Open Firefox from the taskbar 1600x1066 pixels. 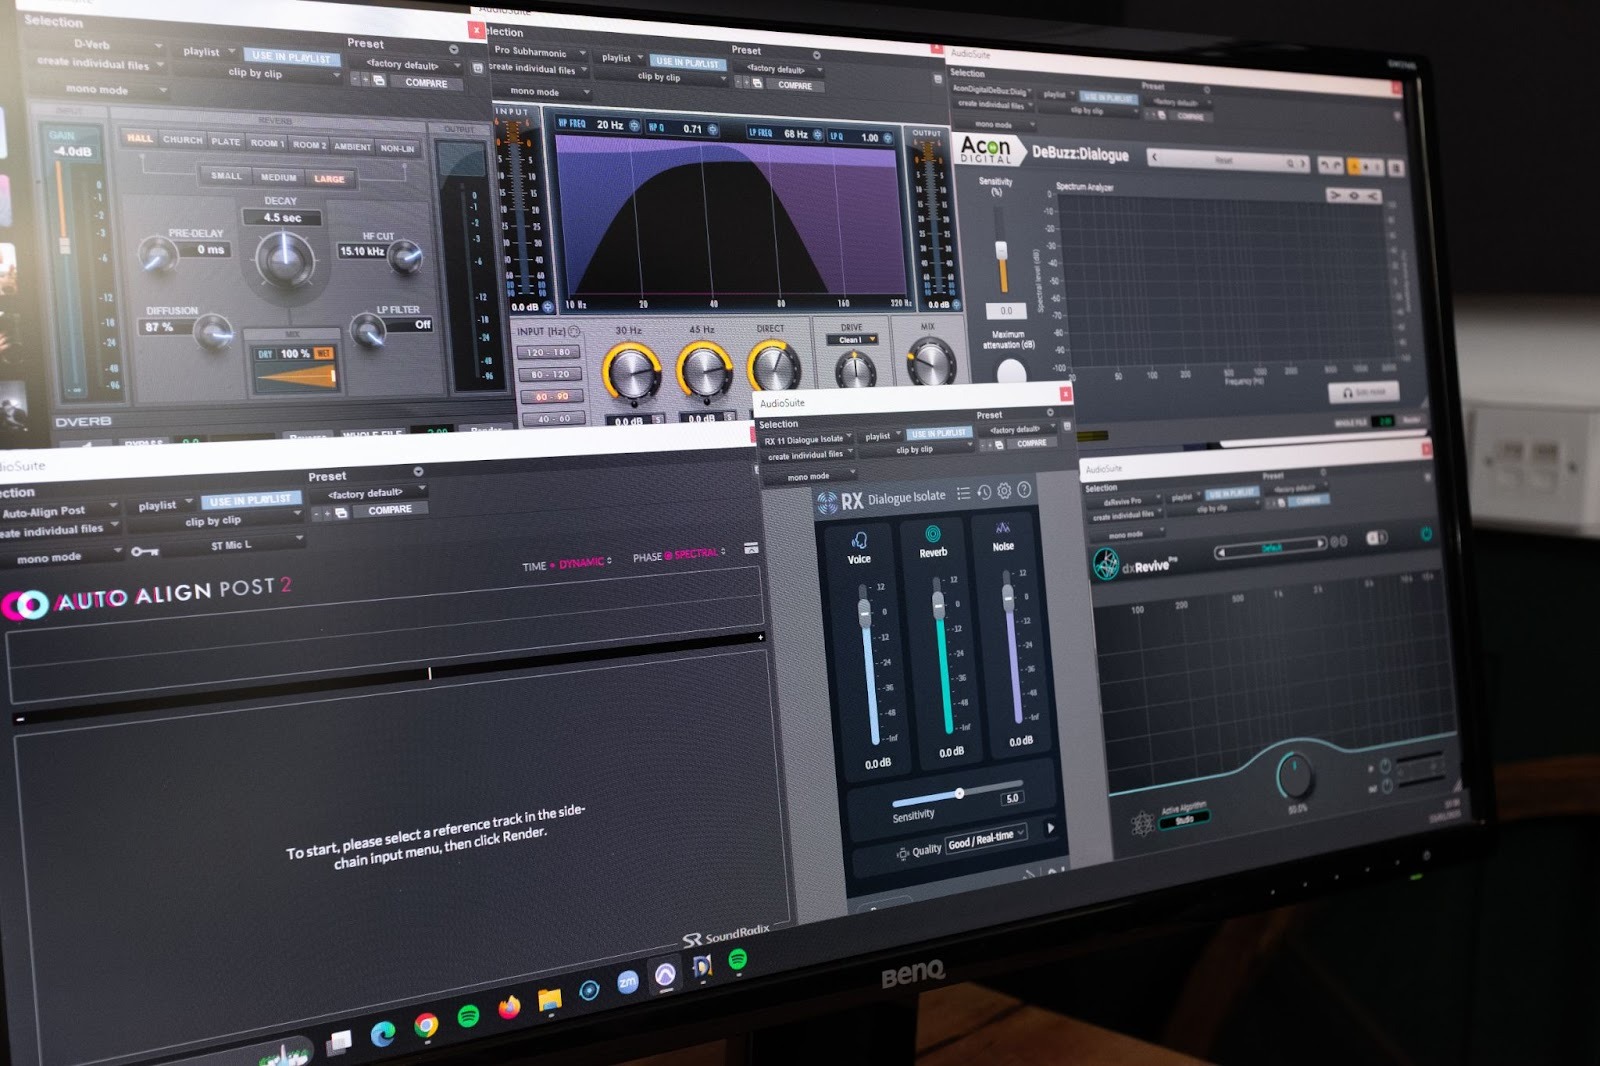pos(510,1005)
